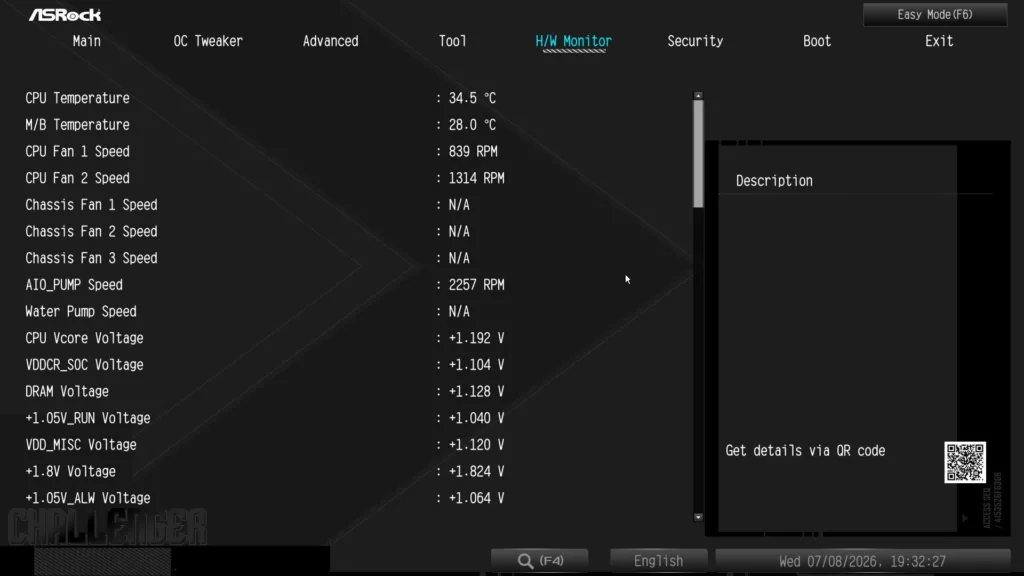Screen dimensions: 1024x576
Task: Click the +1.120 V value
Action: pyautogui.click(x=476, y=445)
